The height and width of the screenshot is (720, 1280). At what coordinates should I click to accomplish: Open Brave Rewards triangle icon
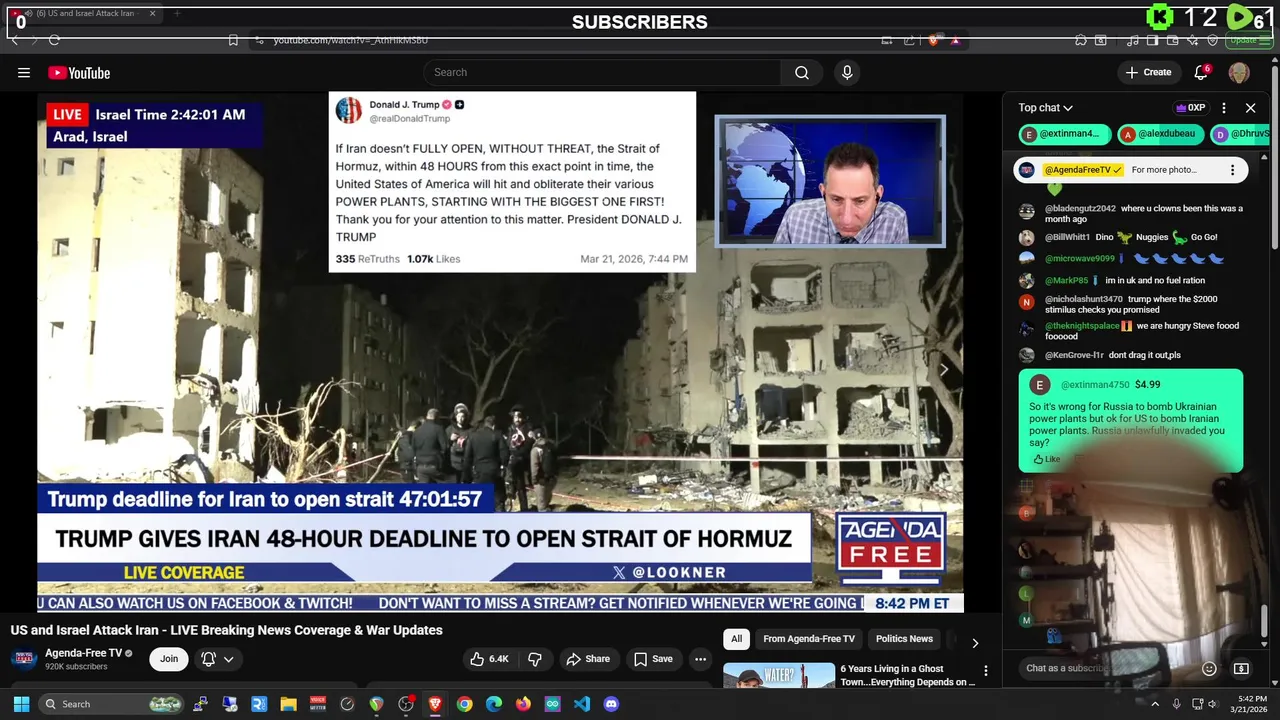(955, 40)
